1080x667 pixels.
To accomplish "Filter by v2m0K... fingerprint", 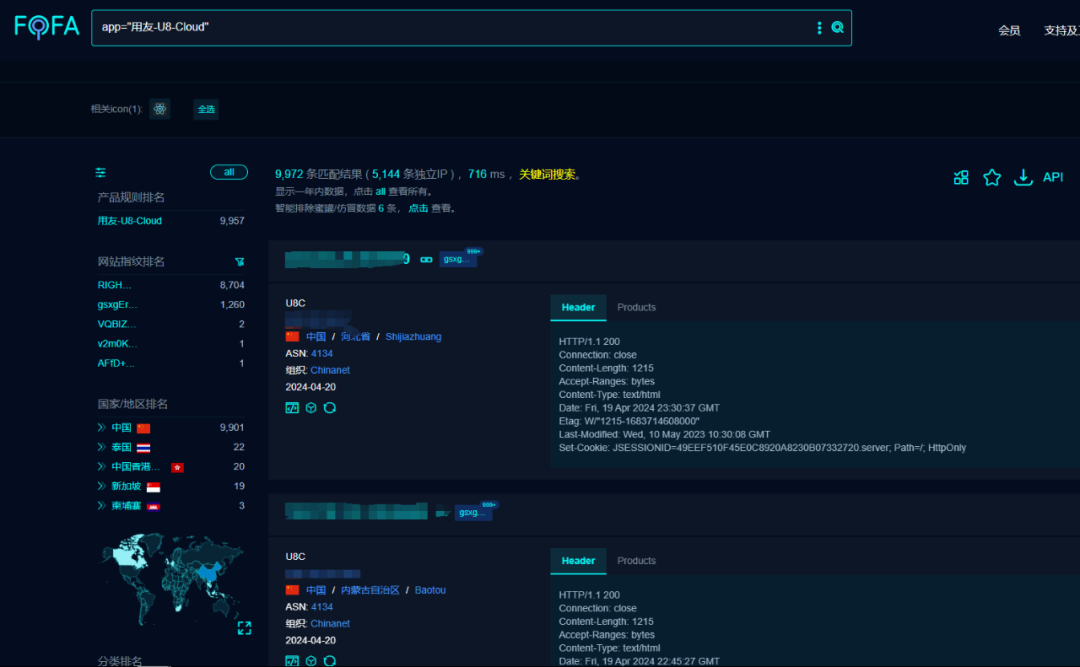I will (117, 343).
